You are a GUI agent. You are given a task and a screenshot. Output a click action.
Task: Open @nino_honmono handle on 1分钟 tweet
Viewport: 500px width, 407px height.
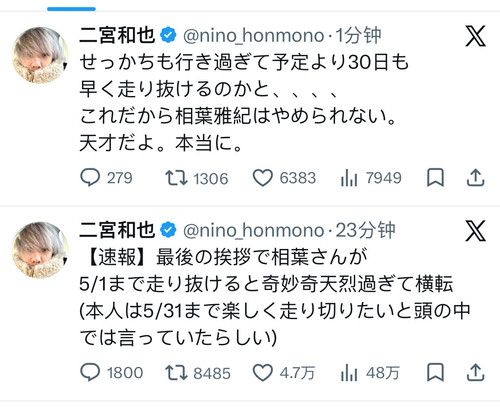pyautogui.click(x=254, y=36)
